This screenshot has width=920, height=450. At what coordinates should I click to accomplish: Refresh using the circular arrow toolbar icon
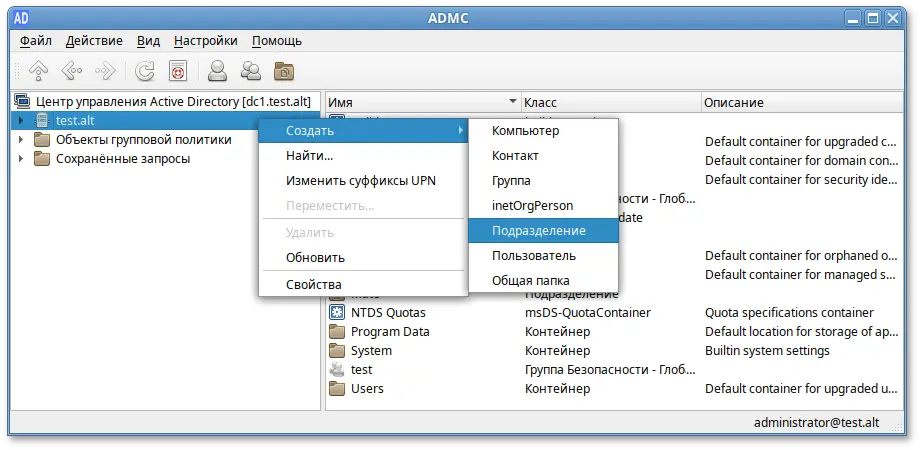pyautogui.click(x=144, y=71)
